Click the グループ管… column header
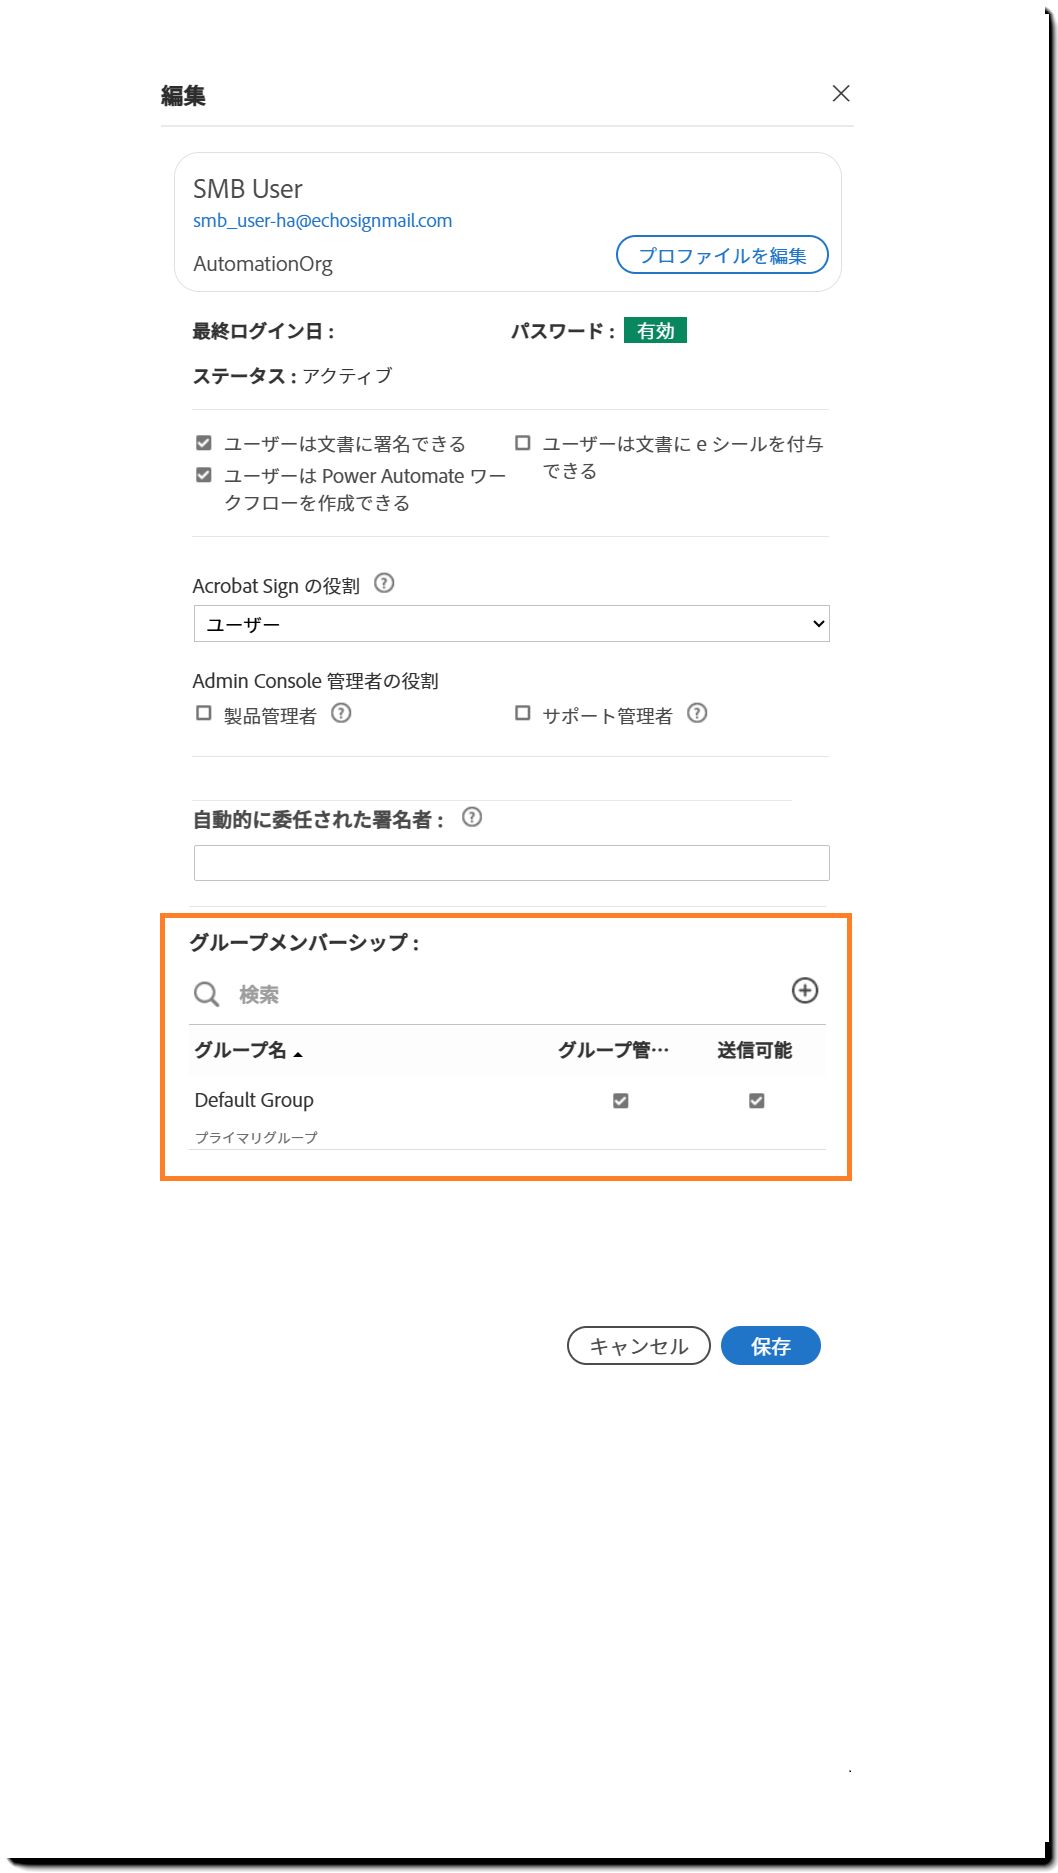1058x1873 pixels. (613, 1050)
